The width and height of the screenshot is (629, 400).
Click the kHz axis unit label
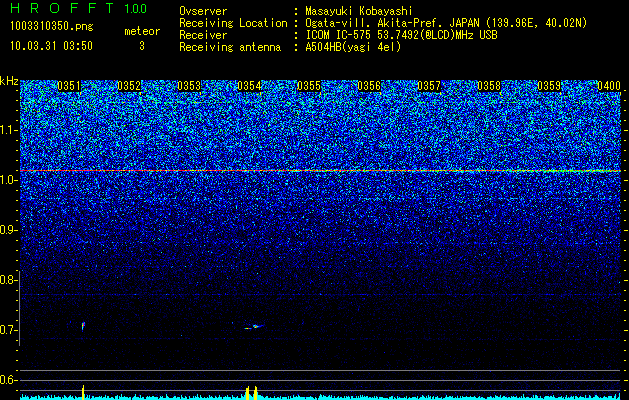(x=9, y=81)
